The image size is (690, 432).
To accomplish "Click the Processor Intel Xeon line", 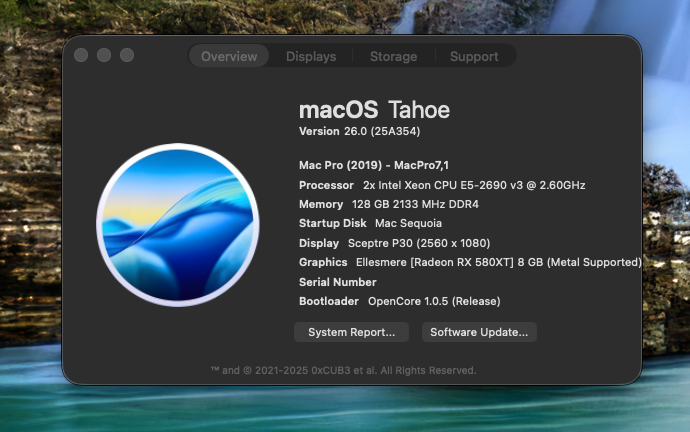I will (442, 185).
